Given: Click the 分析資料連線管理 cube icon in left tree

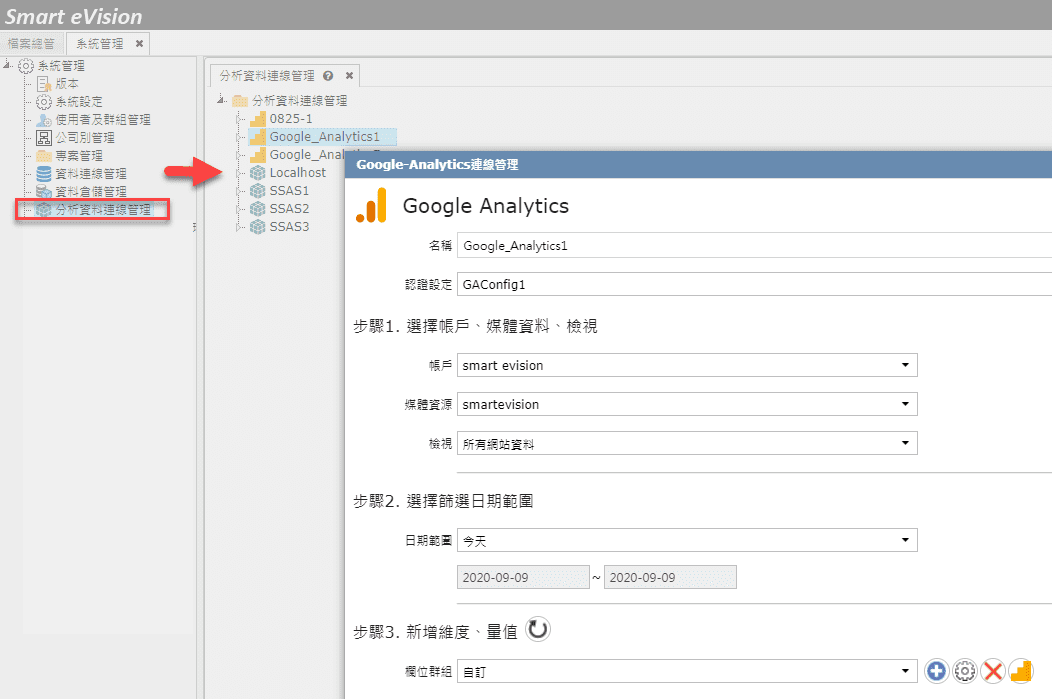Looking at the screenshot, I should [44, 210].
